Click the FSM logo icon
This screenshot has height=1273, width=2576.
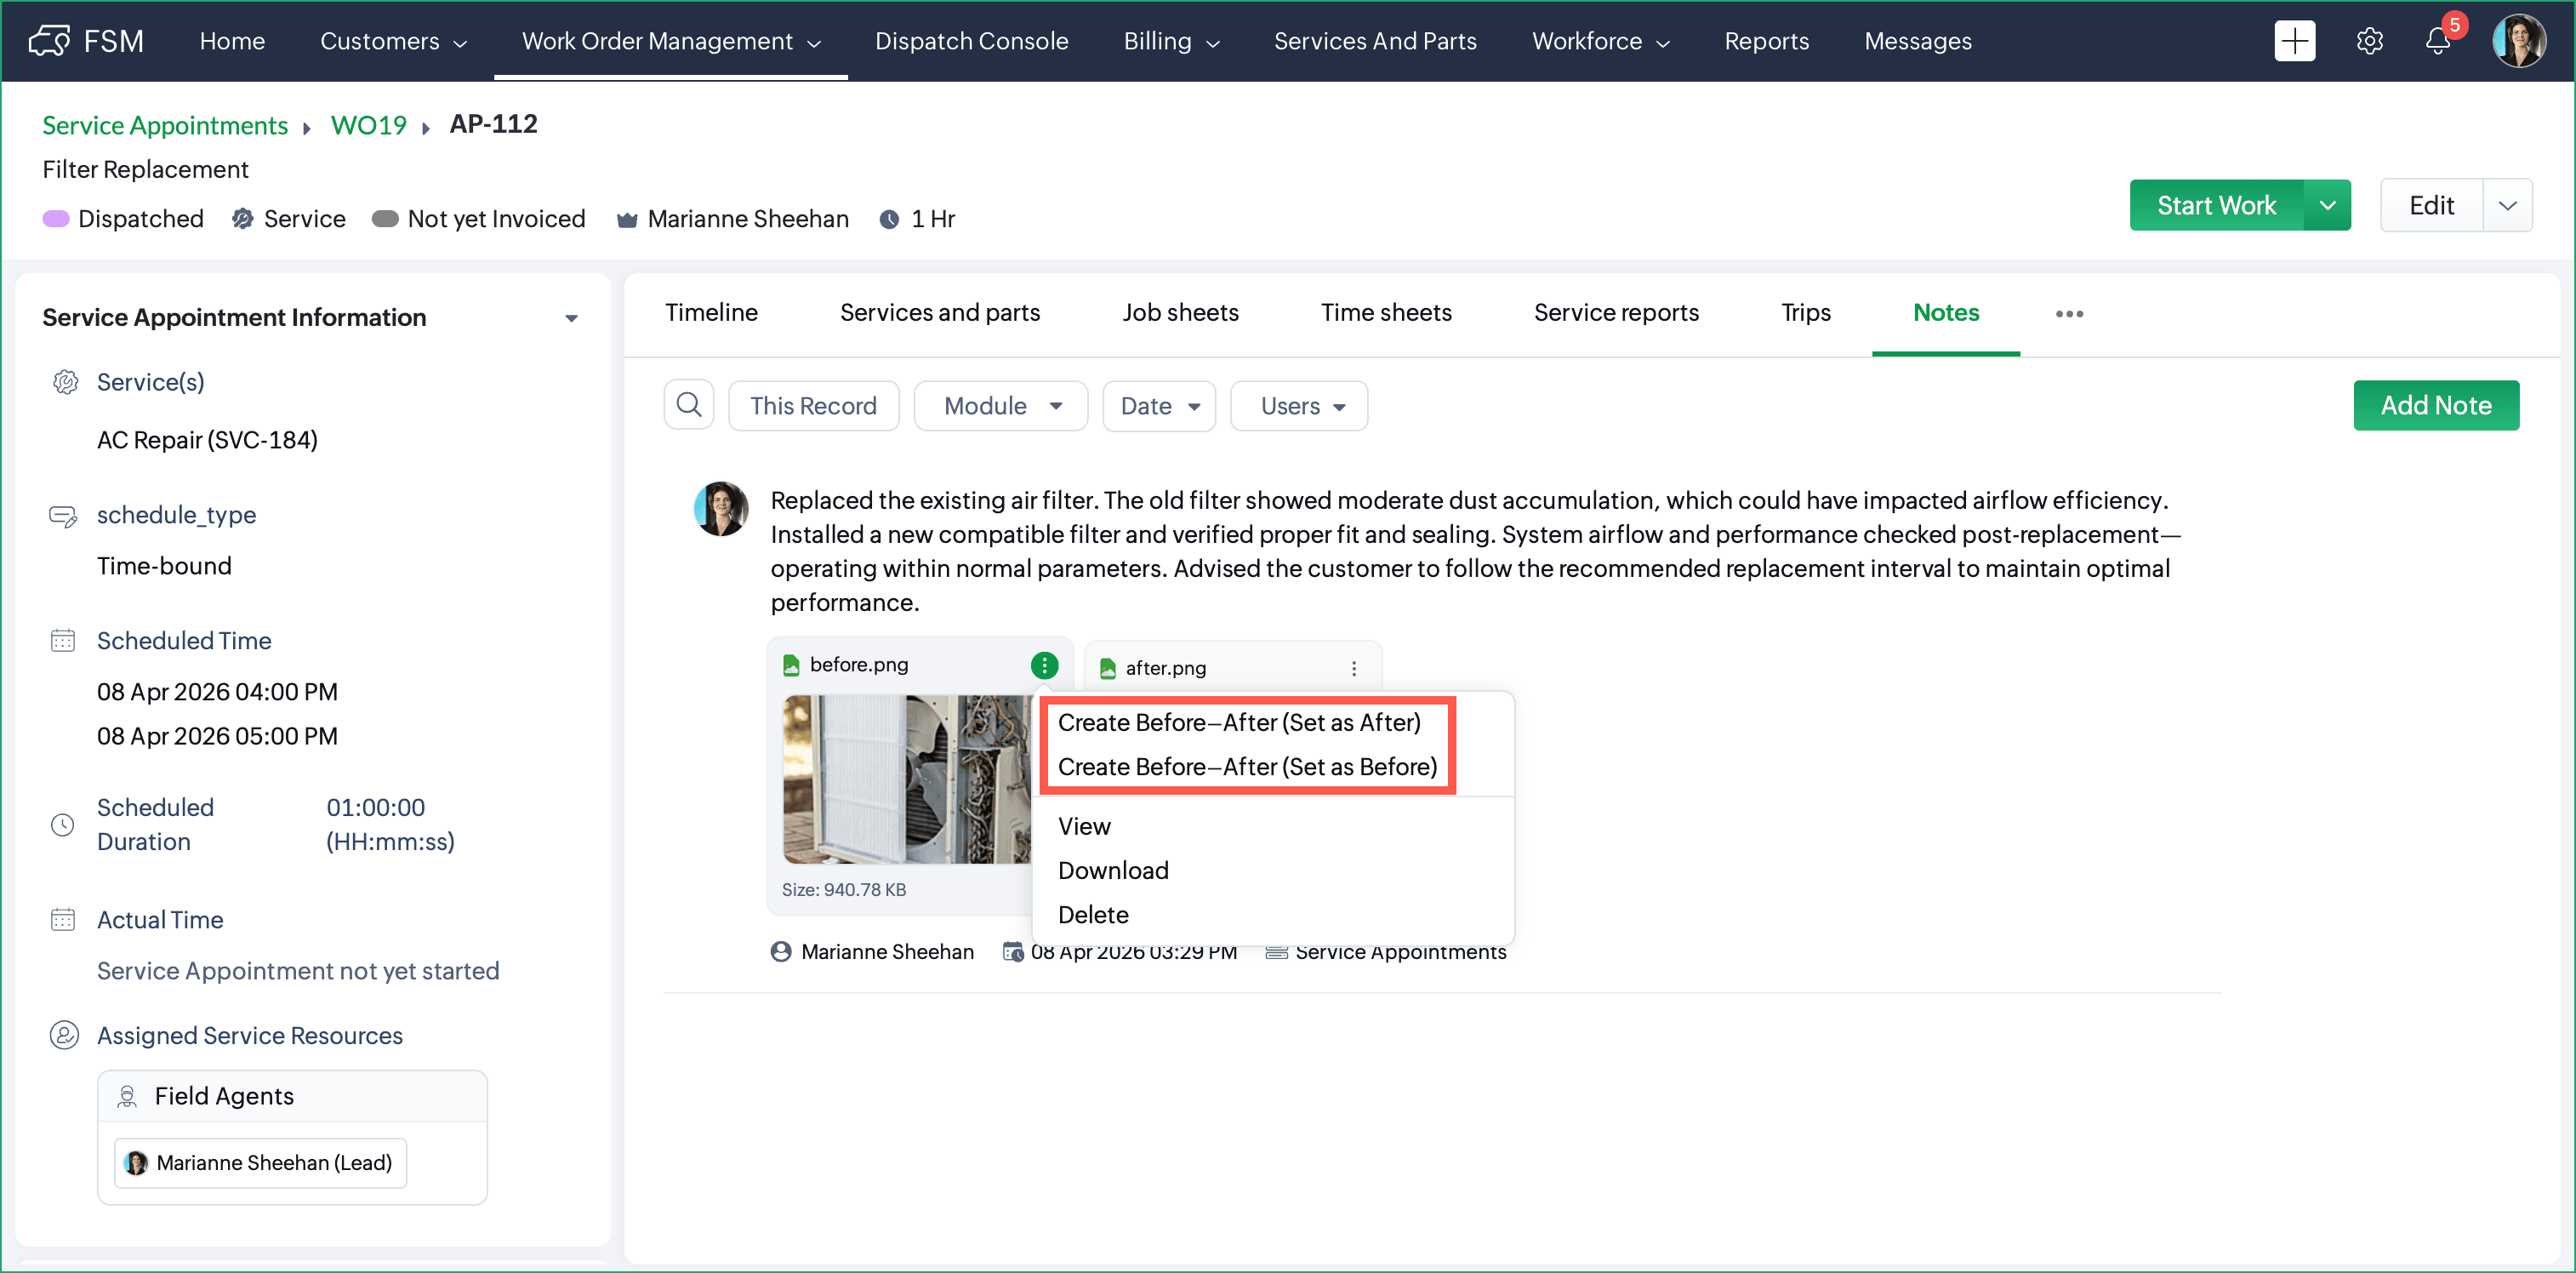tap(50, 41)
